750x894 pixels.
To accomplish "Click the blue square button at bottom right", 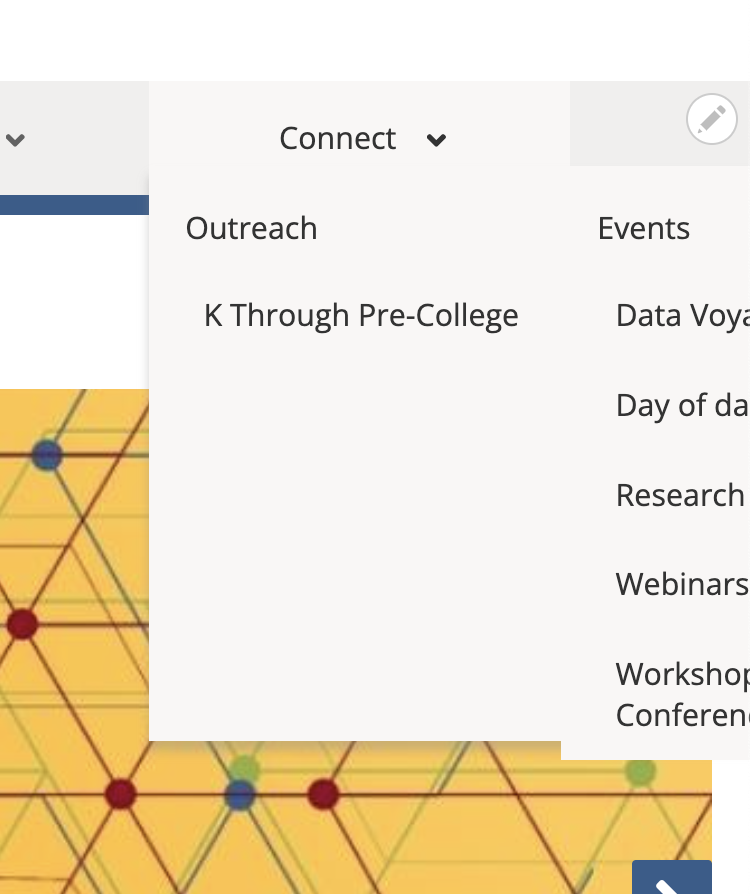I will pyautogui.click(x=672, y=878).
